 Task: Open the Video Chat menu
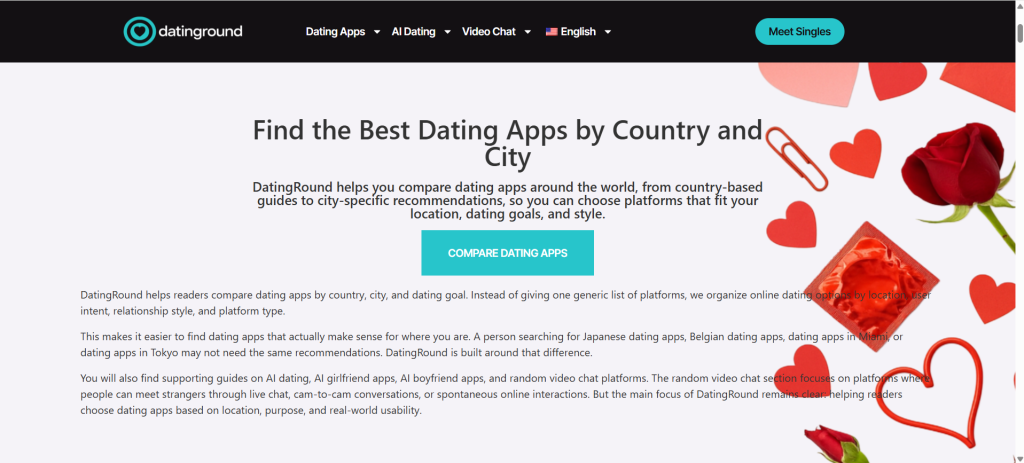488,31
